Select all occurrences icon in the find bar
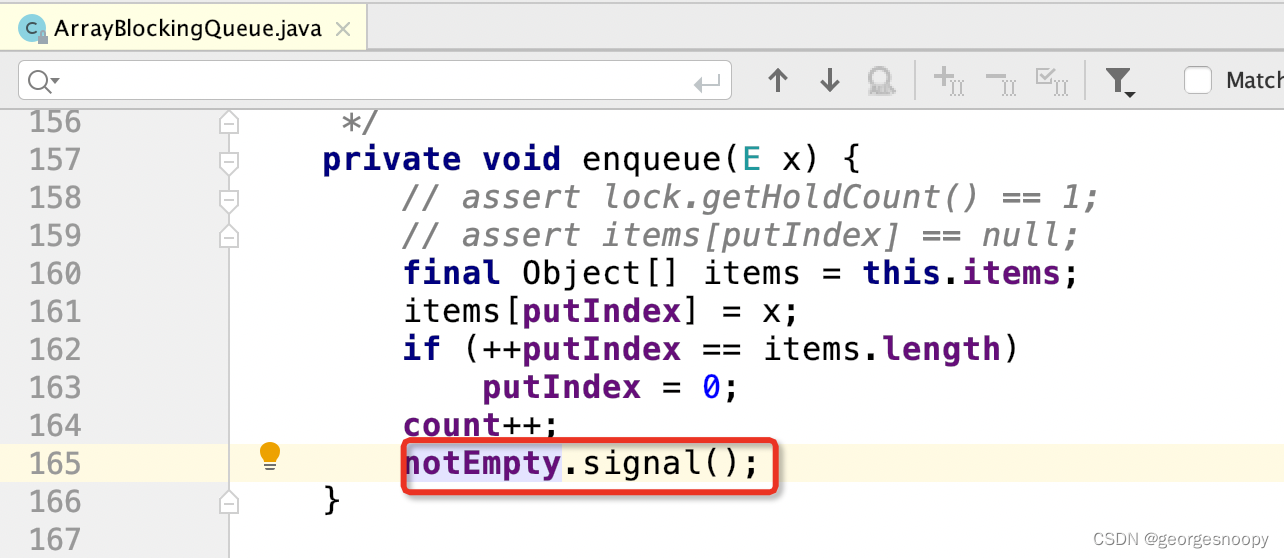Image resolution: width=1284 pixels, height=558 pixels. coord(1052,80)
